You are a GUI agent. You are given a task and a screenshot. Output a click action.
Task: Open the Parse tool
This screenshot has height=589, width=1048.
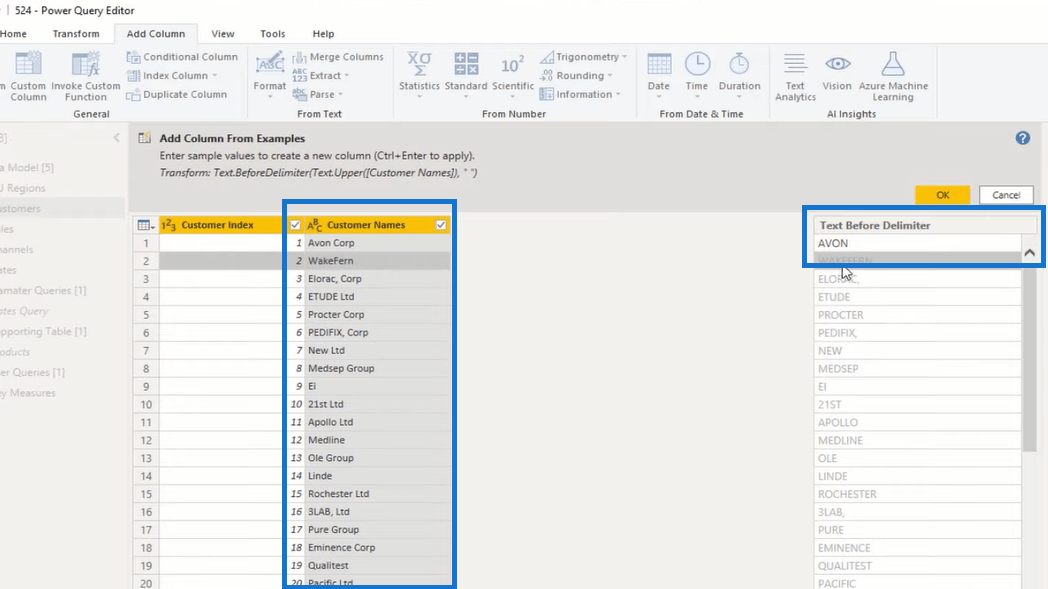click(x=315, y=94)
